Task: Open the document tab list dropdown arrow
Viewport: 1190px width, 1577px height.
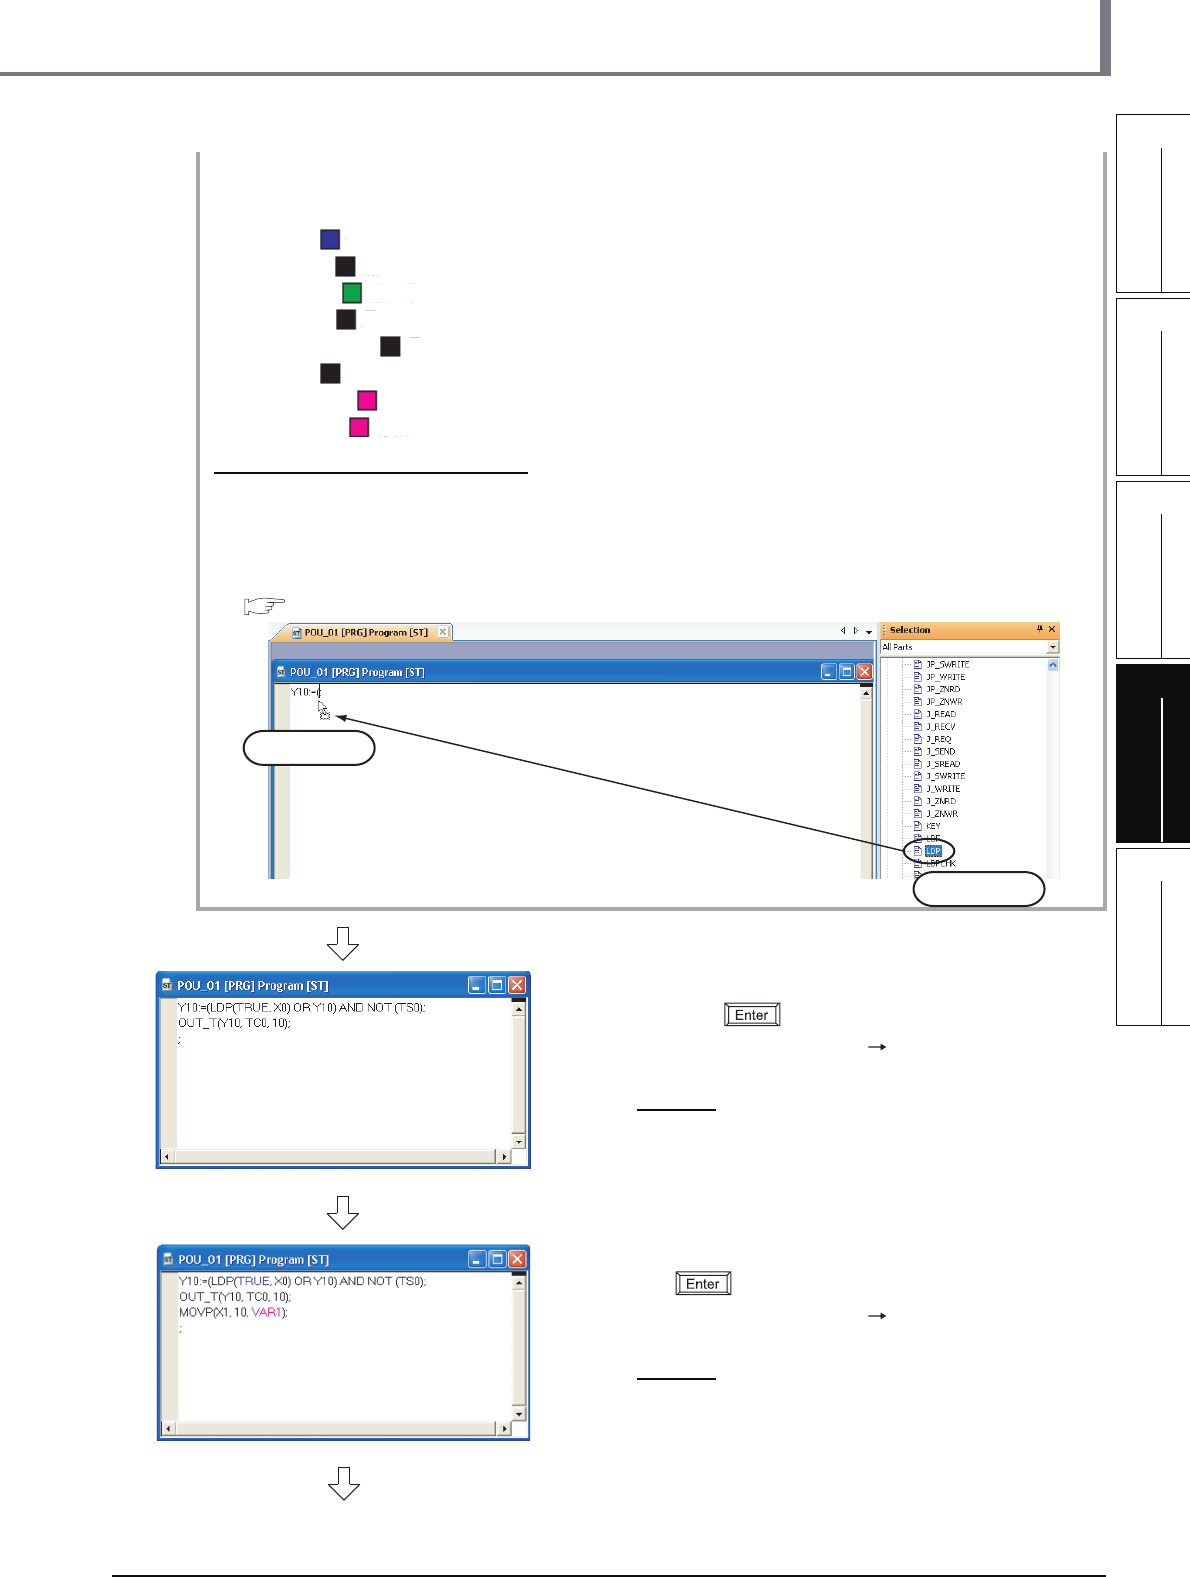Action: tap(869, 632)
